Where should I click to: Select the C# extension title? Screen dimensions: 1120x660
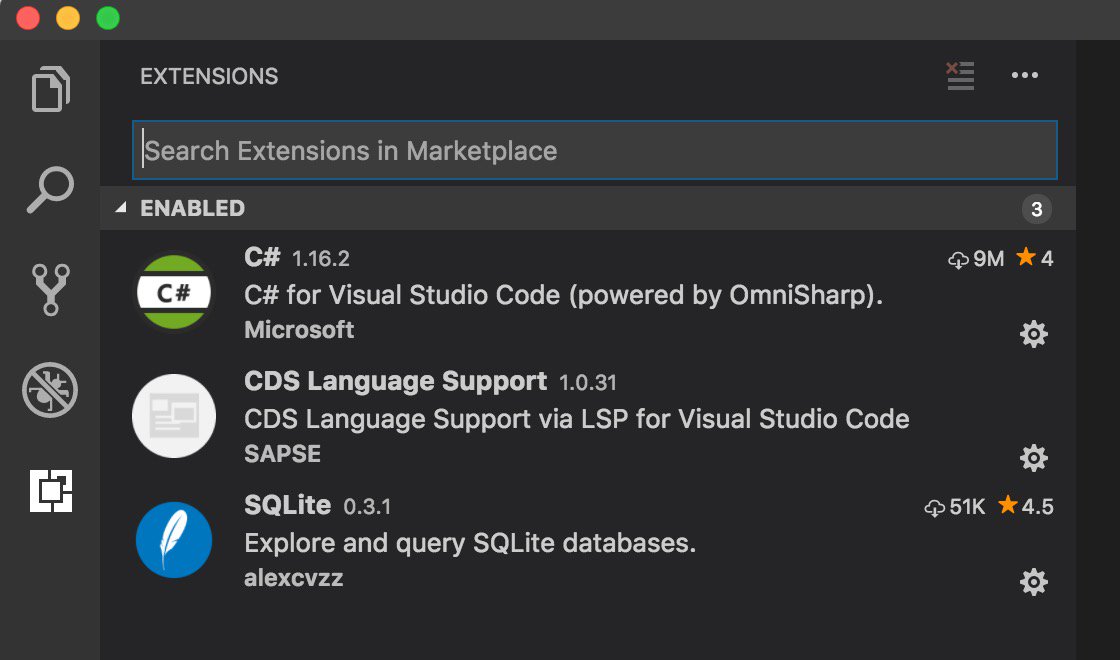[x=262, y=256]
